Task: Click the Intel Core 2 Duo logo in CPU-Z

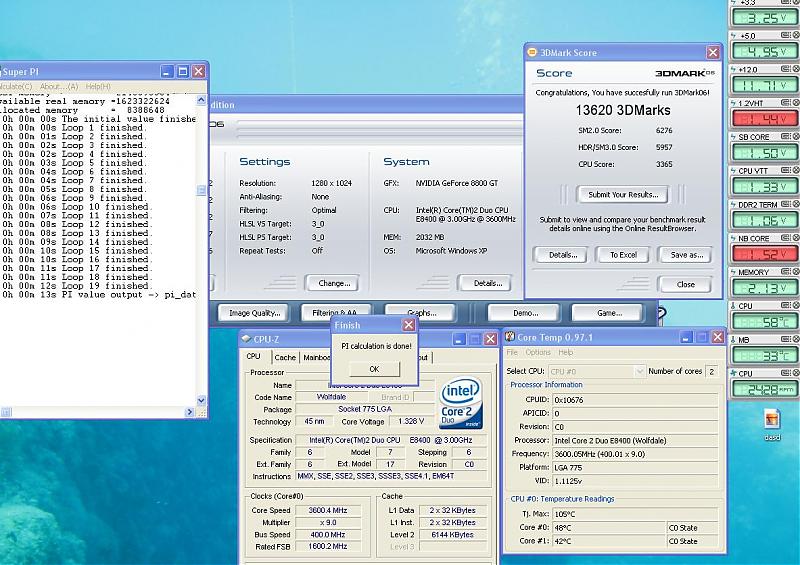Action: coord(461,403)
